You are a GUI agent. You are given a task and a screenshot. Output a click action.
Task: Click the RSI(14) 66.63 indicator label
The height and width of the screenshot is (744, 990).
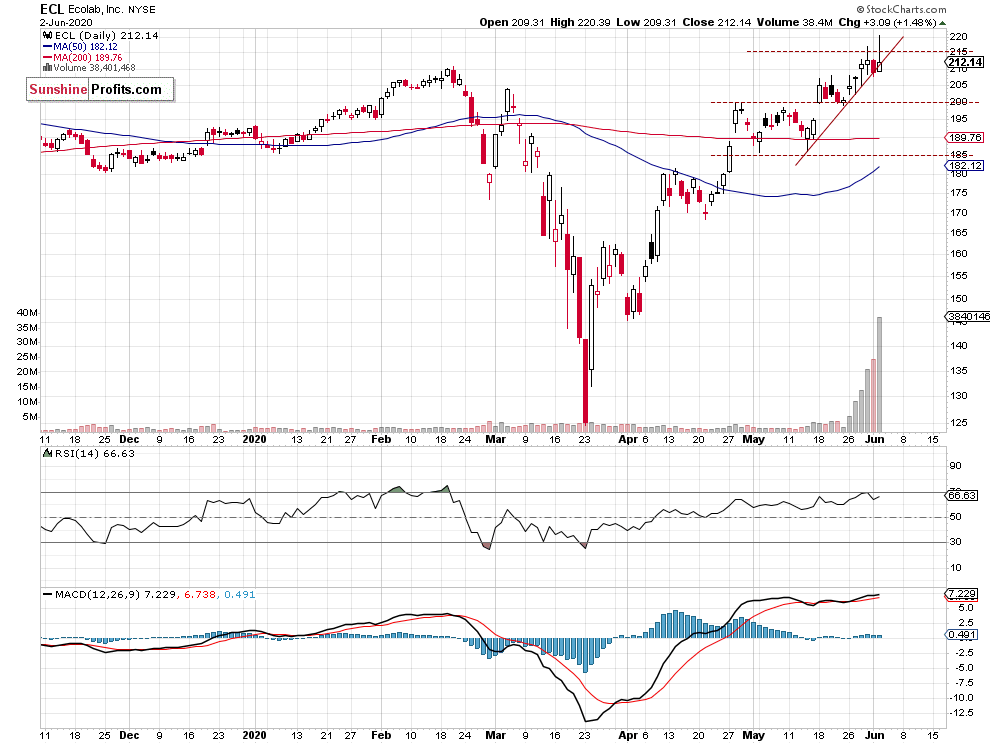point(95,453)
